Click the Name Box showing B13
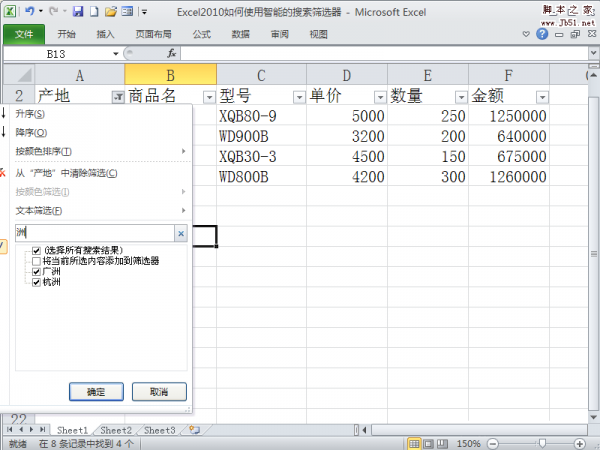The image size is (600, 450). tap(57, 54)
